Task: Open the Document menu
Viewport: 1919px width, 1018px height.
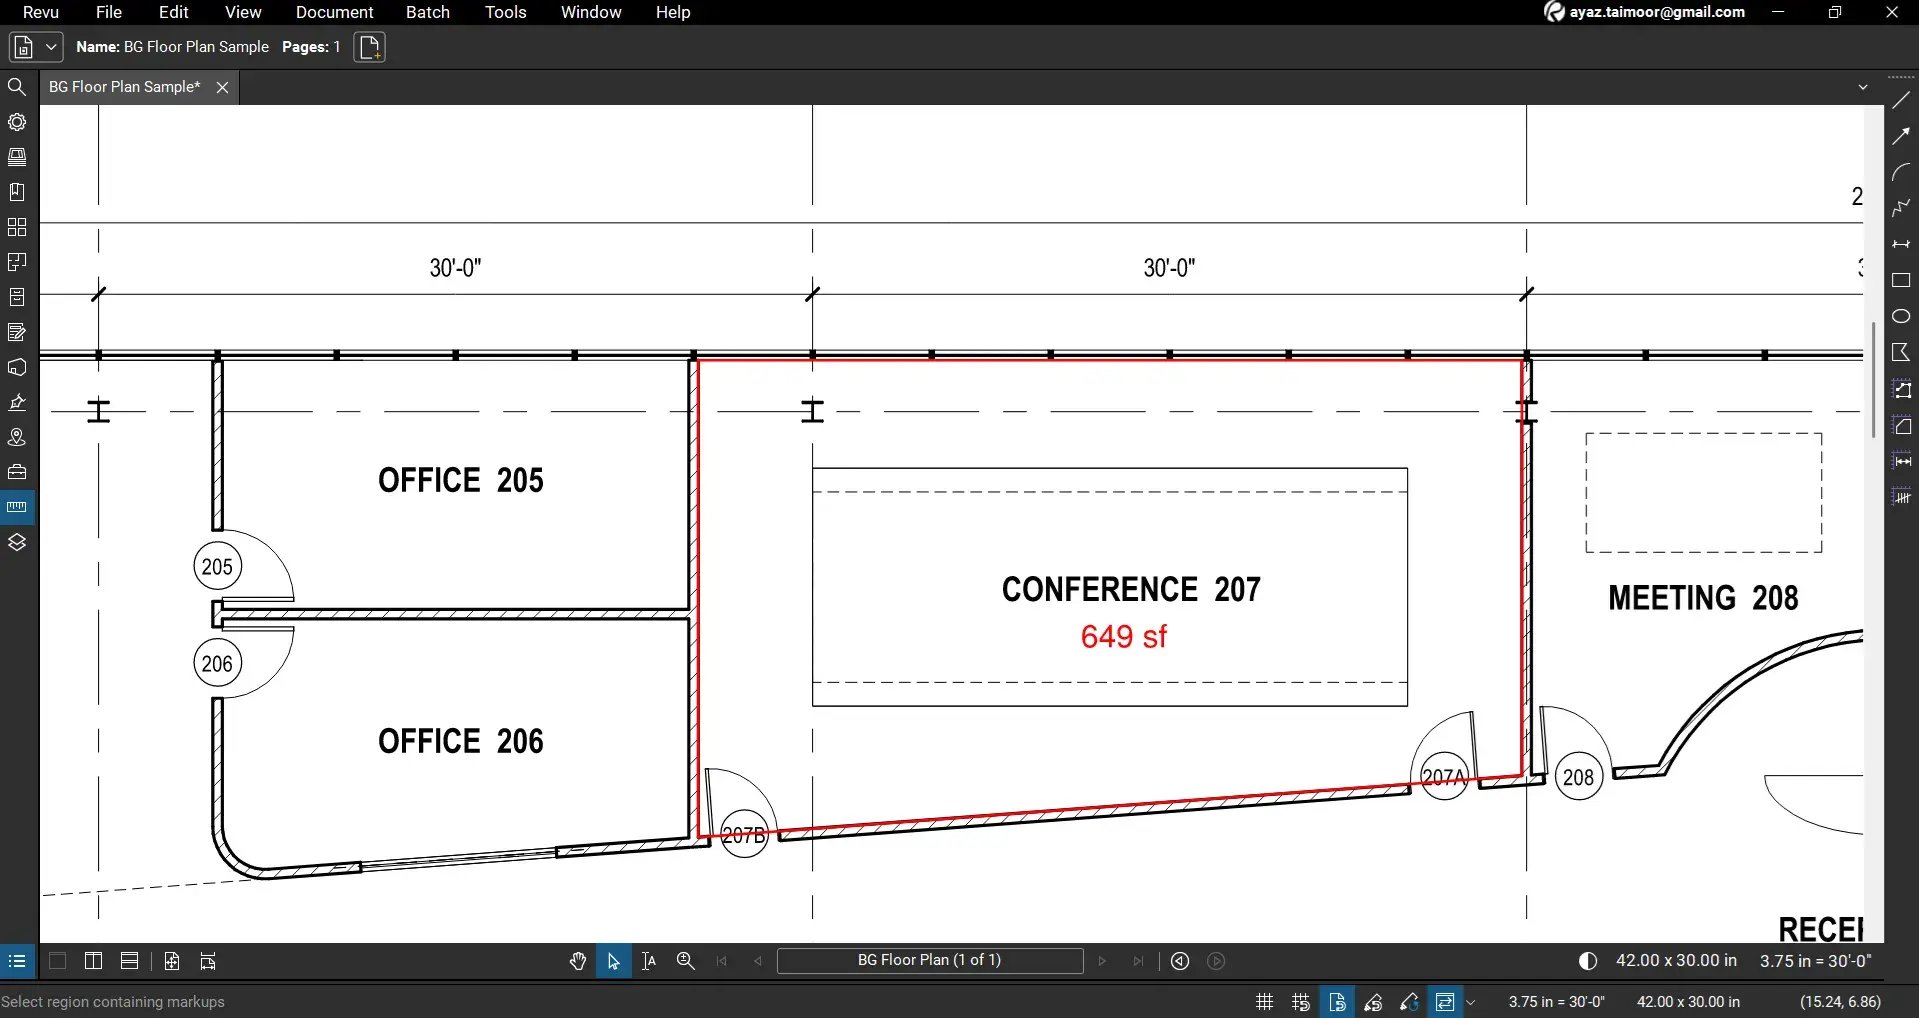Action: (334, 12)
